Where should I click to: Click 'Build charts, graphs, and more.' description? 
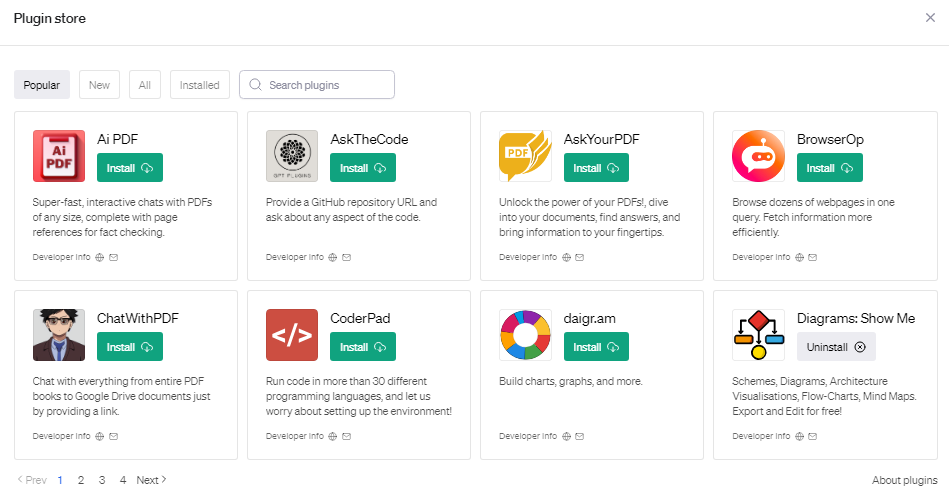(571, 381)
